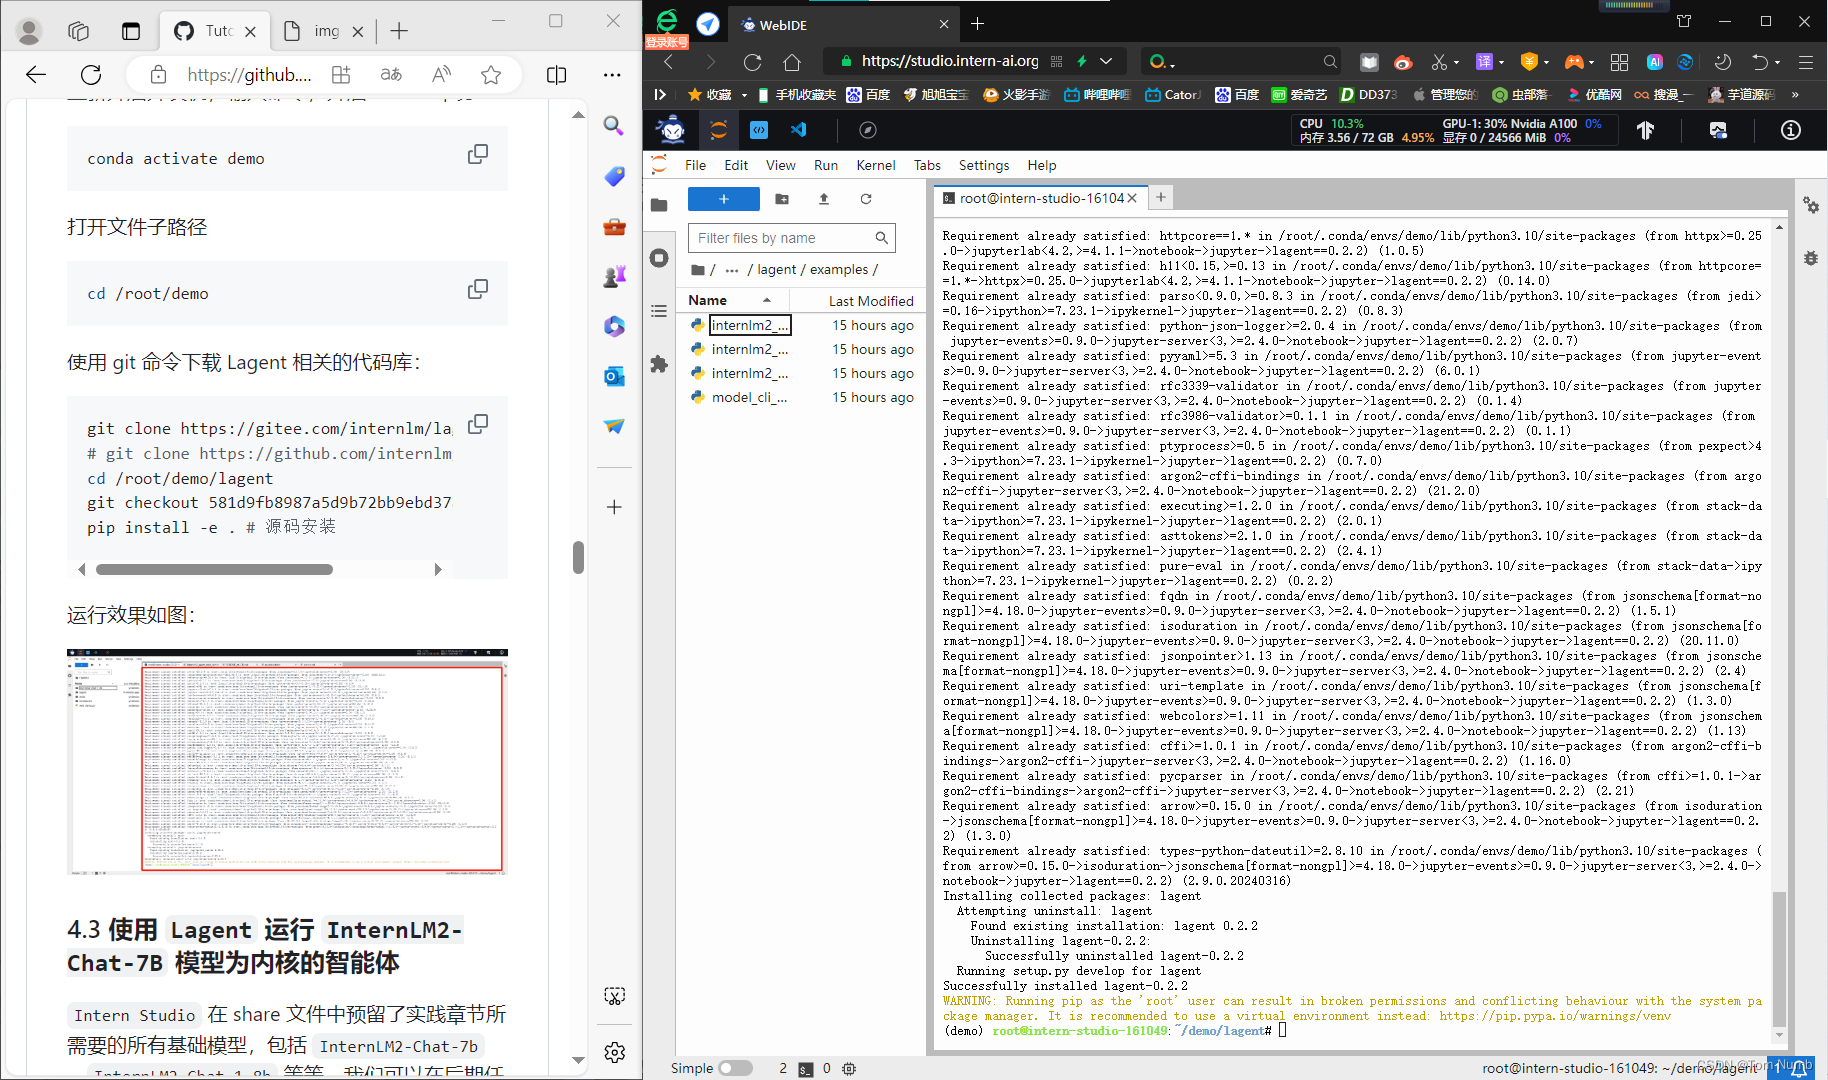Screen dimensions: 1828x1080
Task: Open the VS Code editor icon in WebIDE
Action: coord(798,130)
